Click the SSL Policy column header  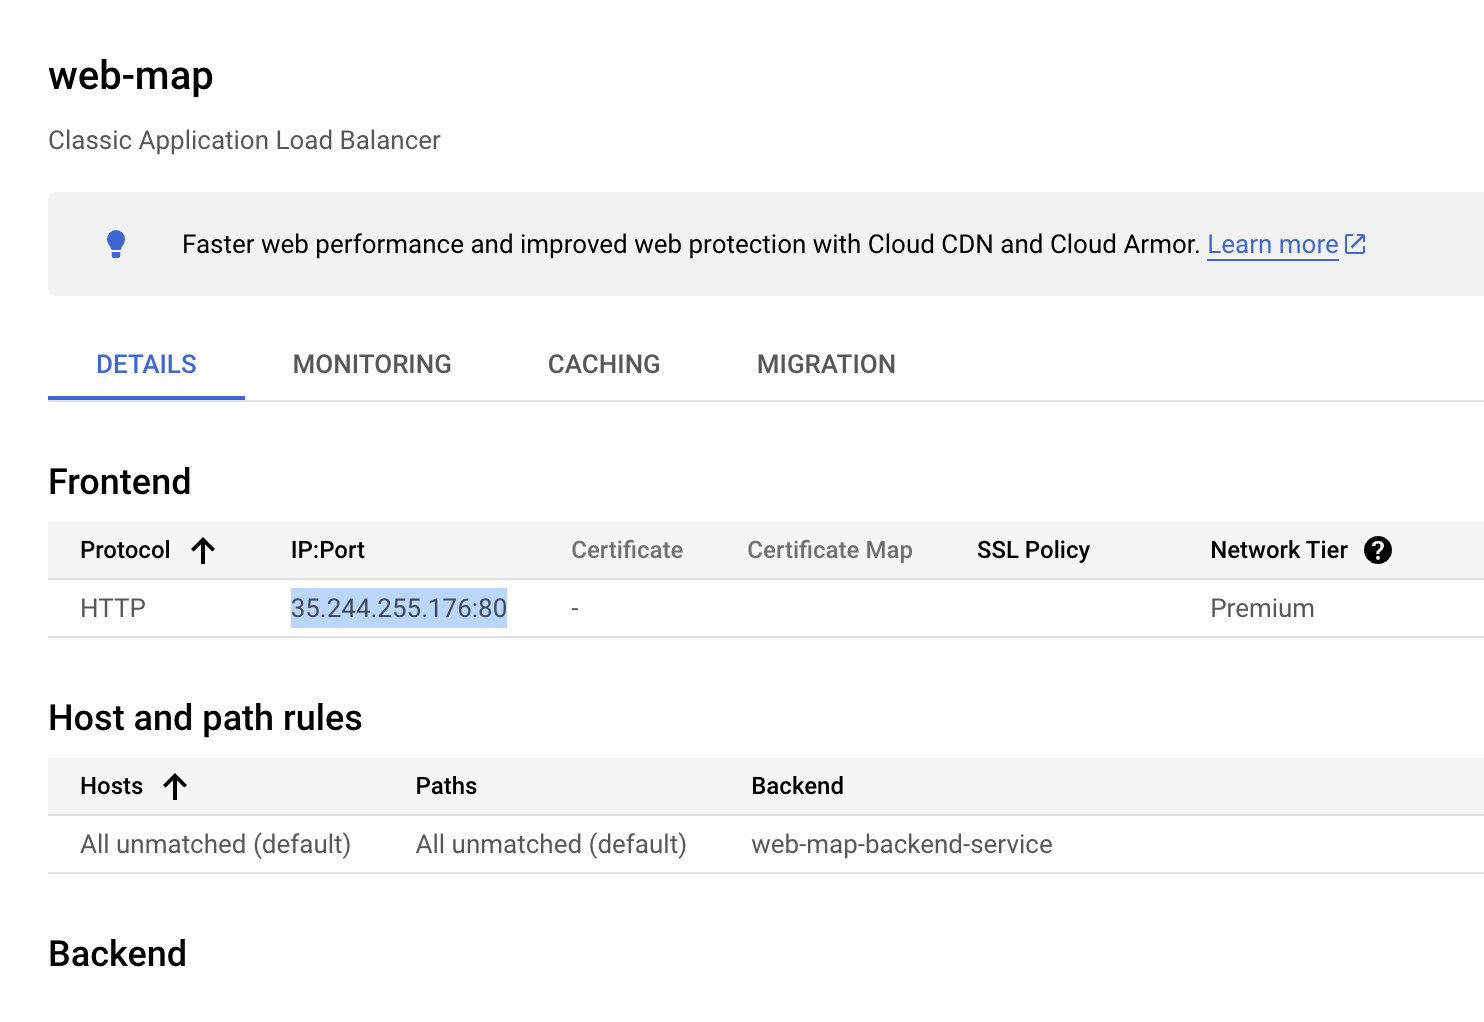[1033, 550]
